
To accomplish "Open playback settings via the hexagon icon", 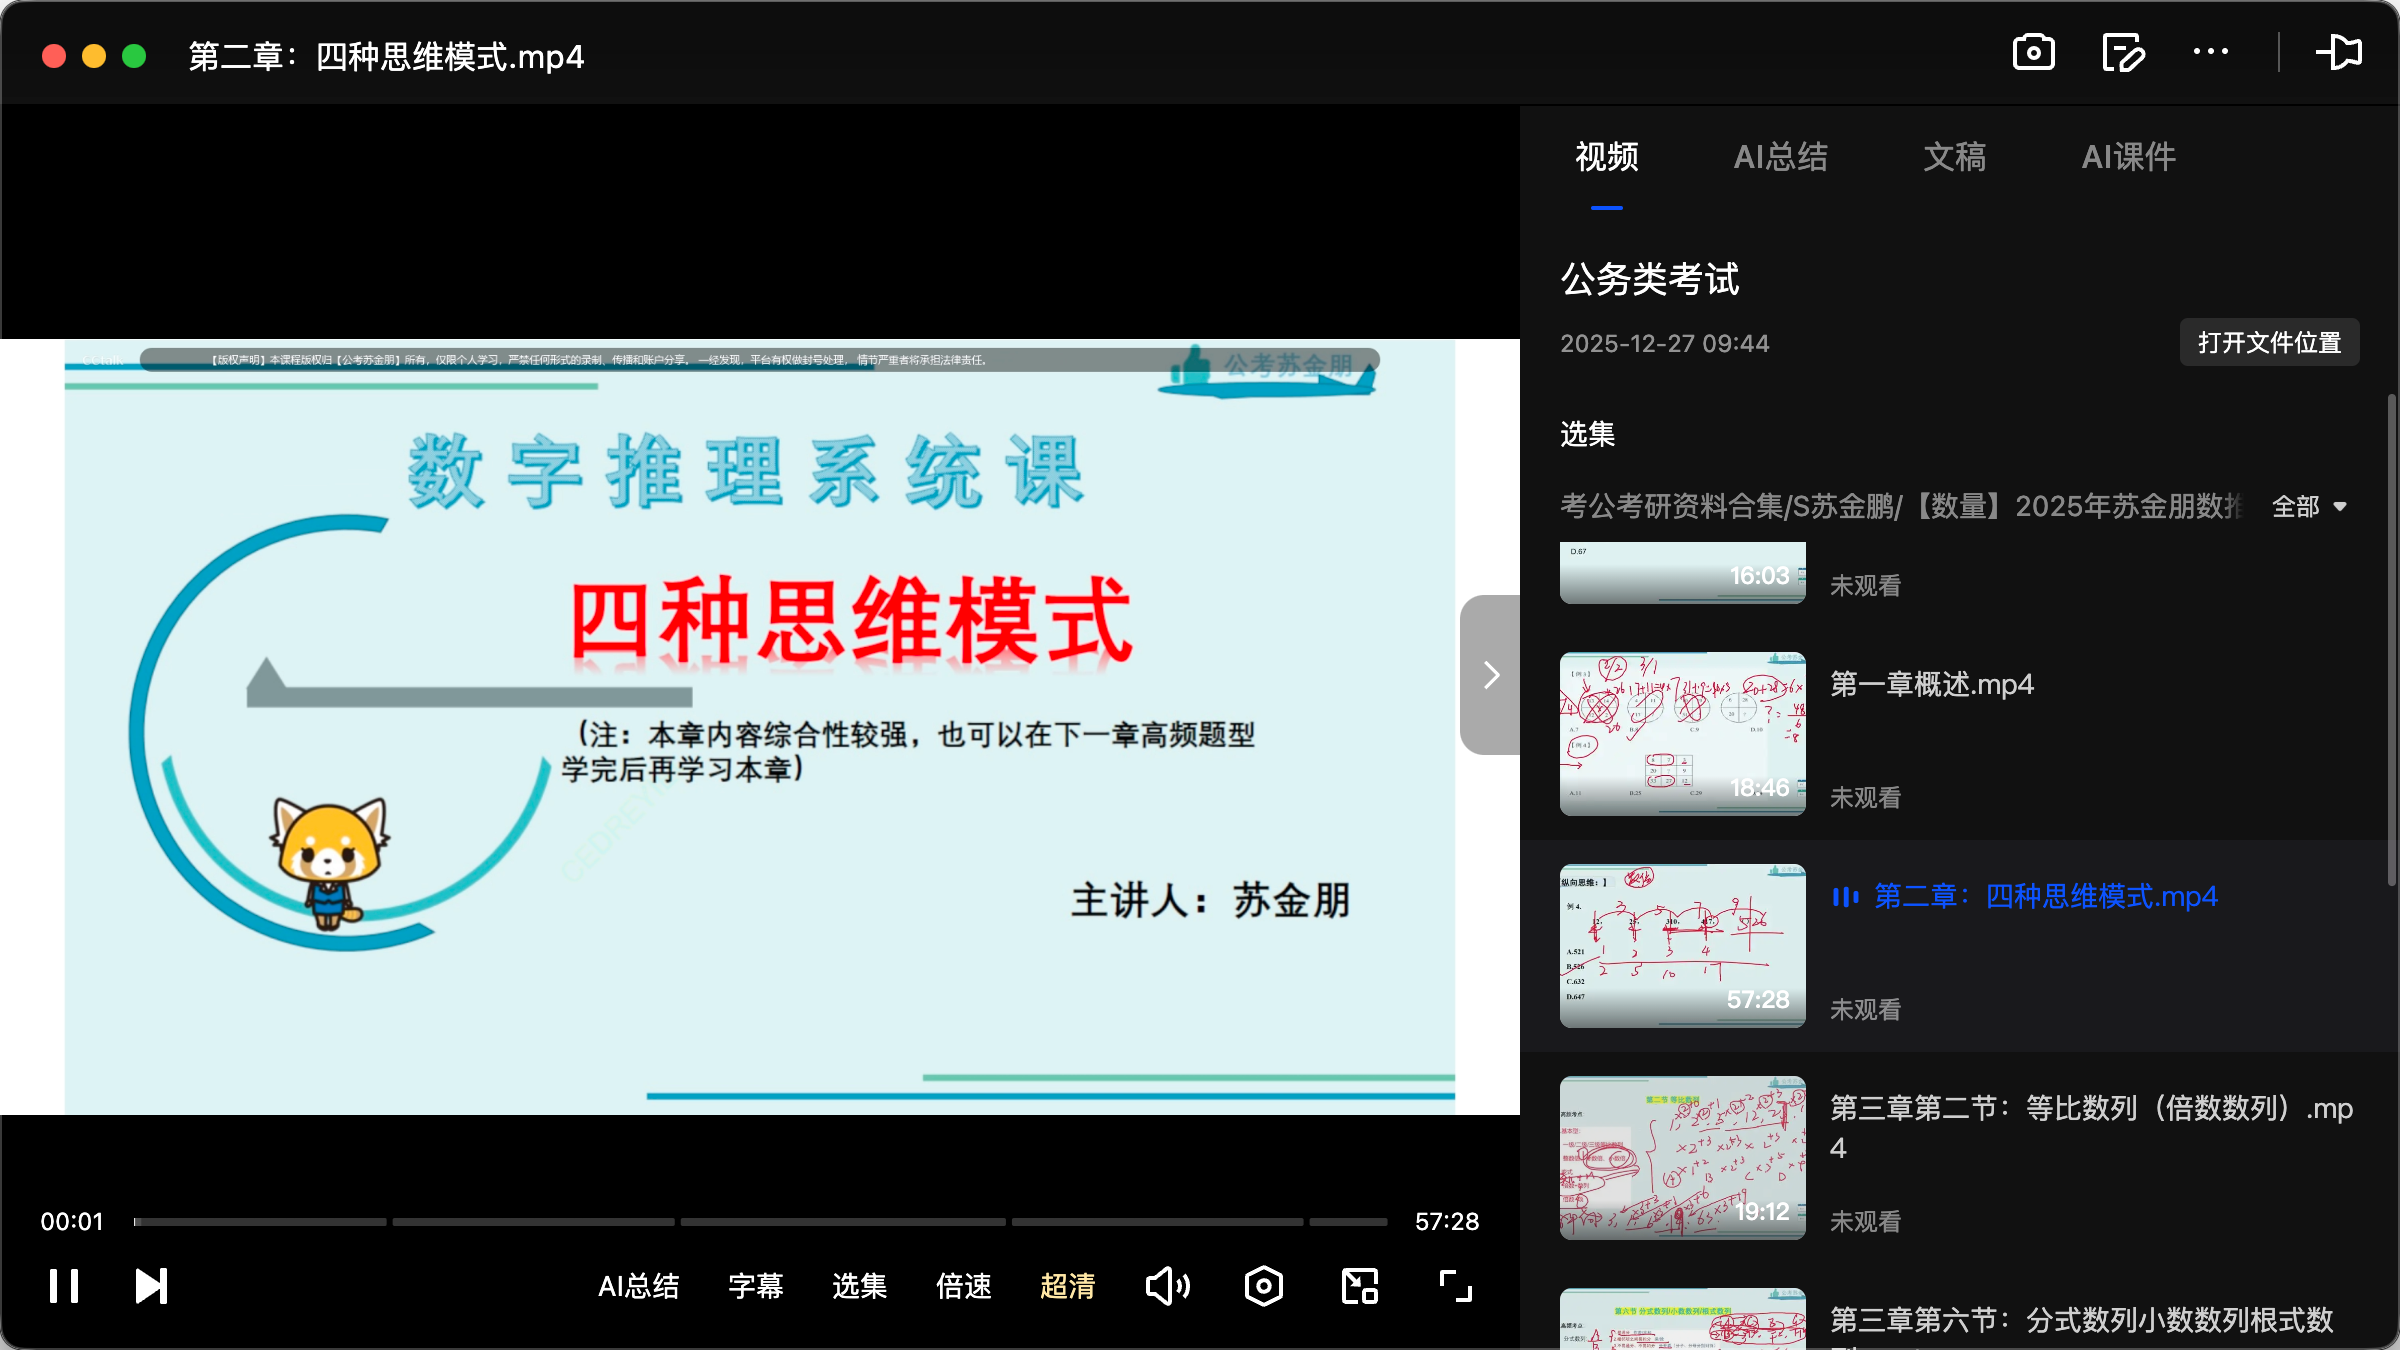I will (1263, 1285).
